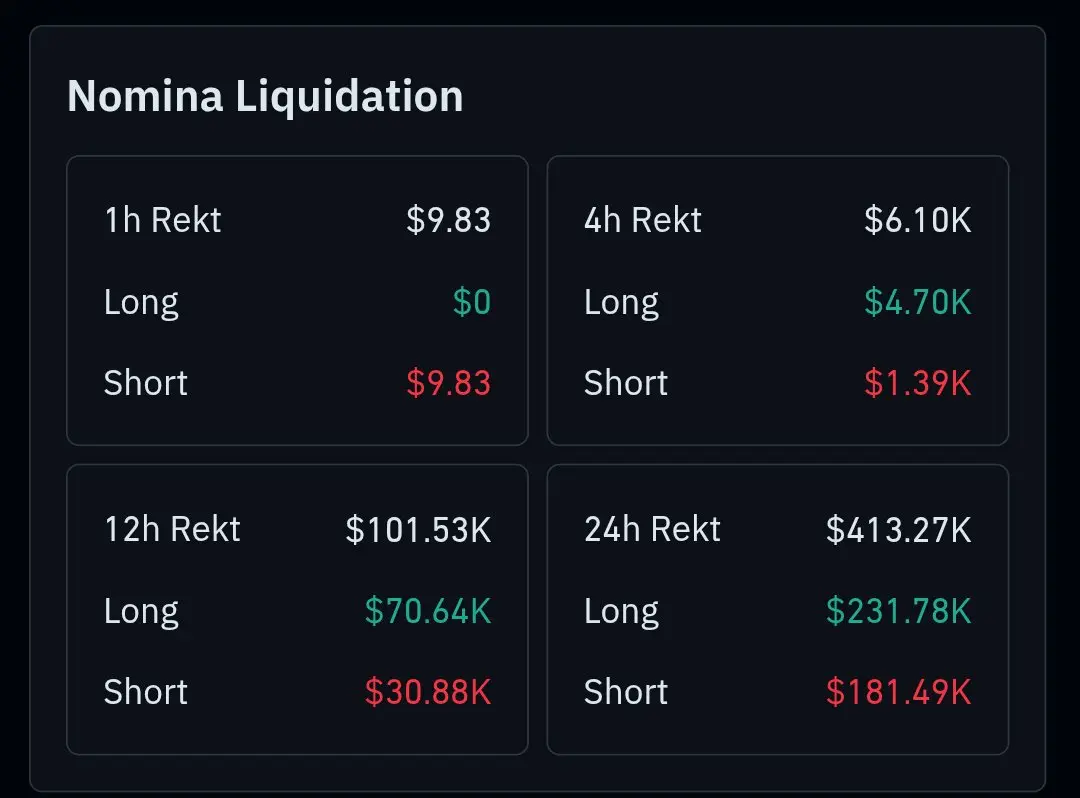Select the green 4h Long $4.70K value
This screenshot has height=798, width=1080.
(917, 302)
